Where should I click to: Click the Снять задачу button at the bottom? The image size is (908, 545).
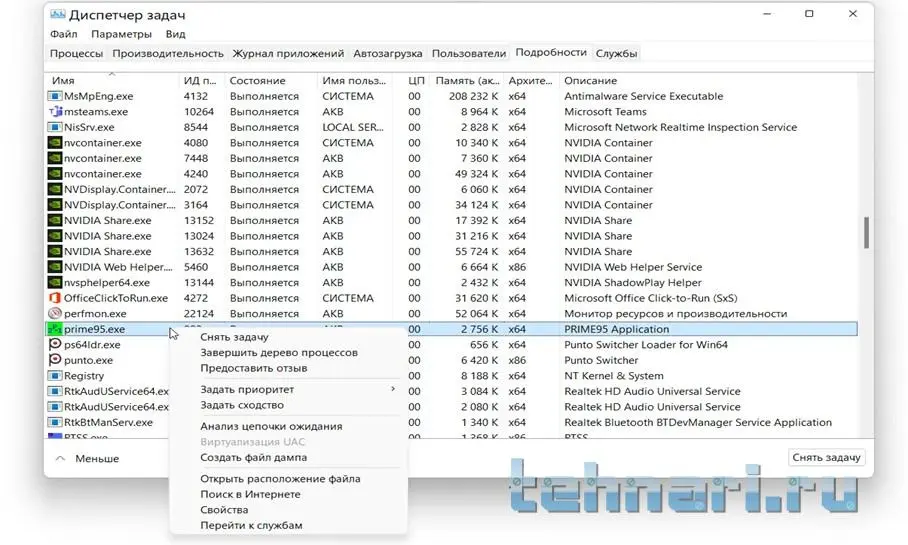[826, 458]
